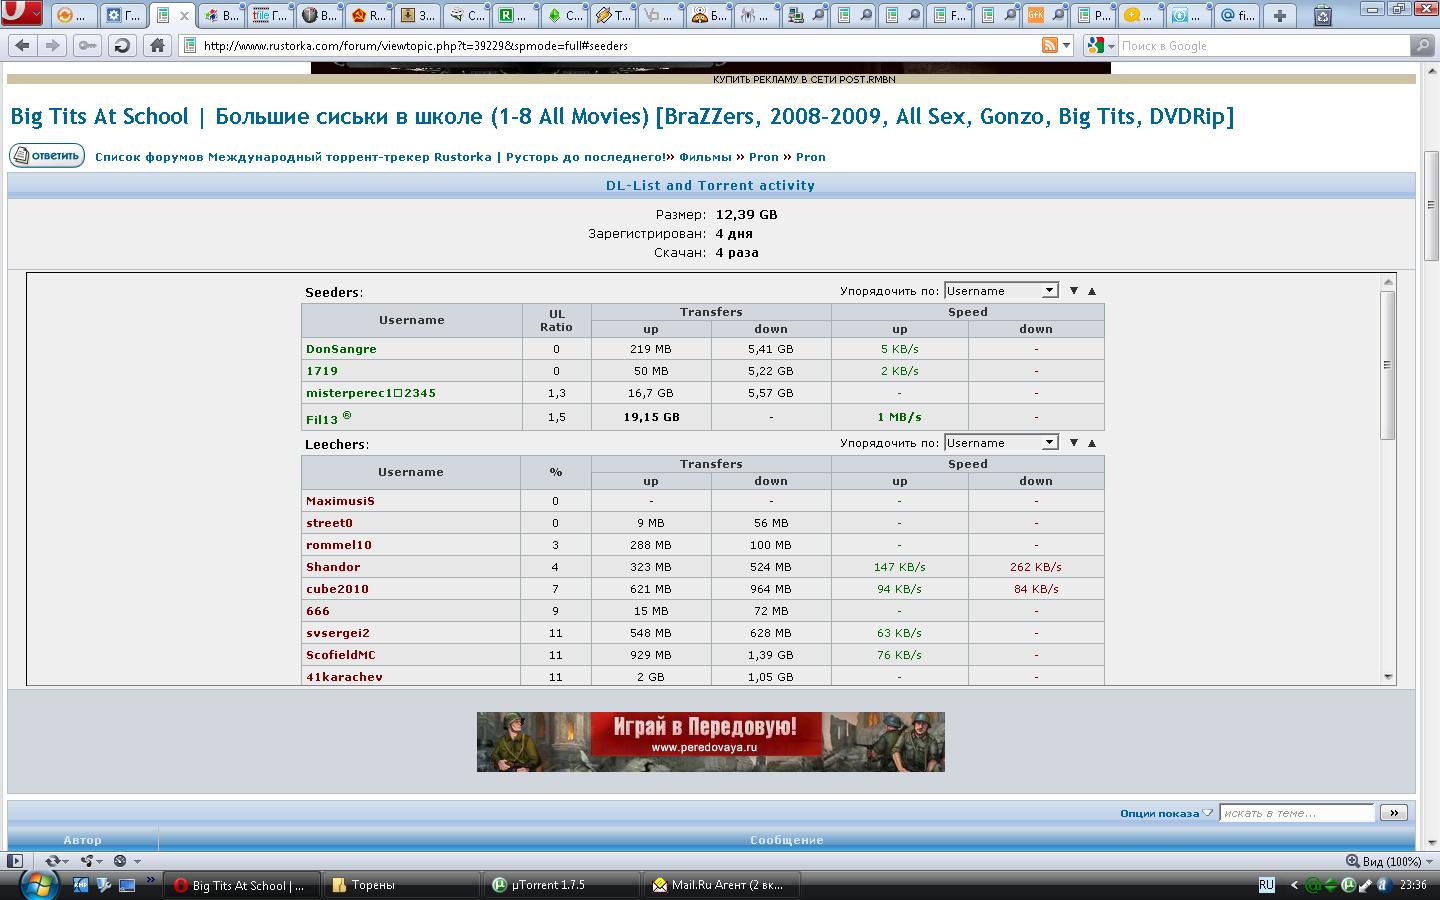Click the system clock showing 23:36
The width and height of the screenshot is (1440, 900).
(1413, 885)
